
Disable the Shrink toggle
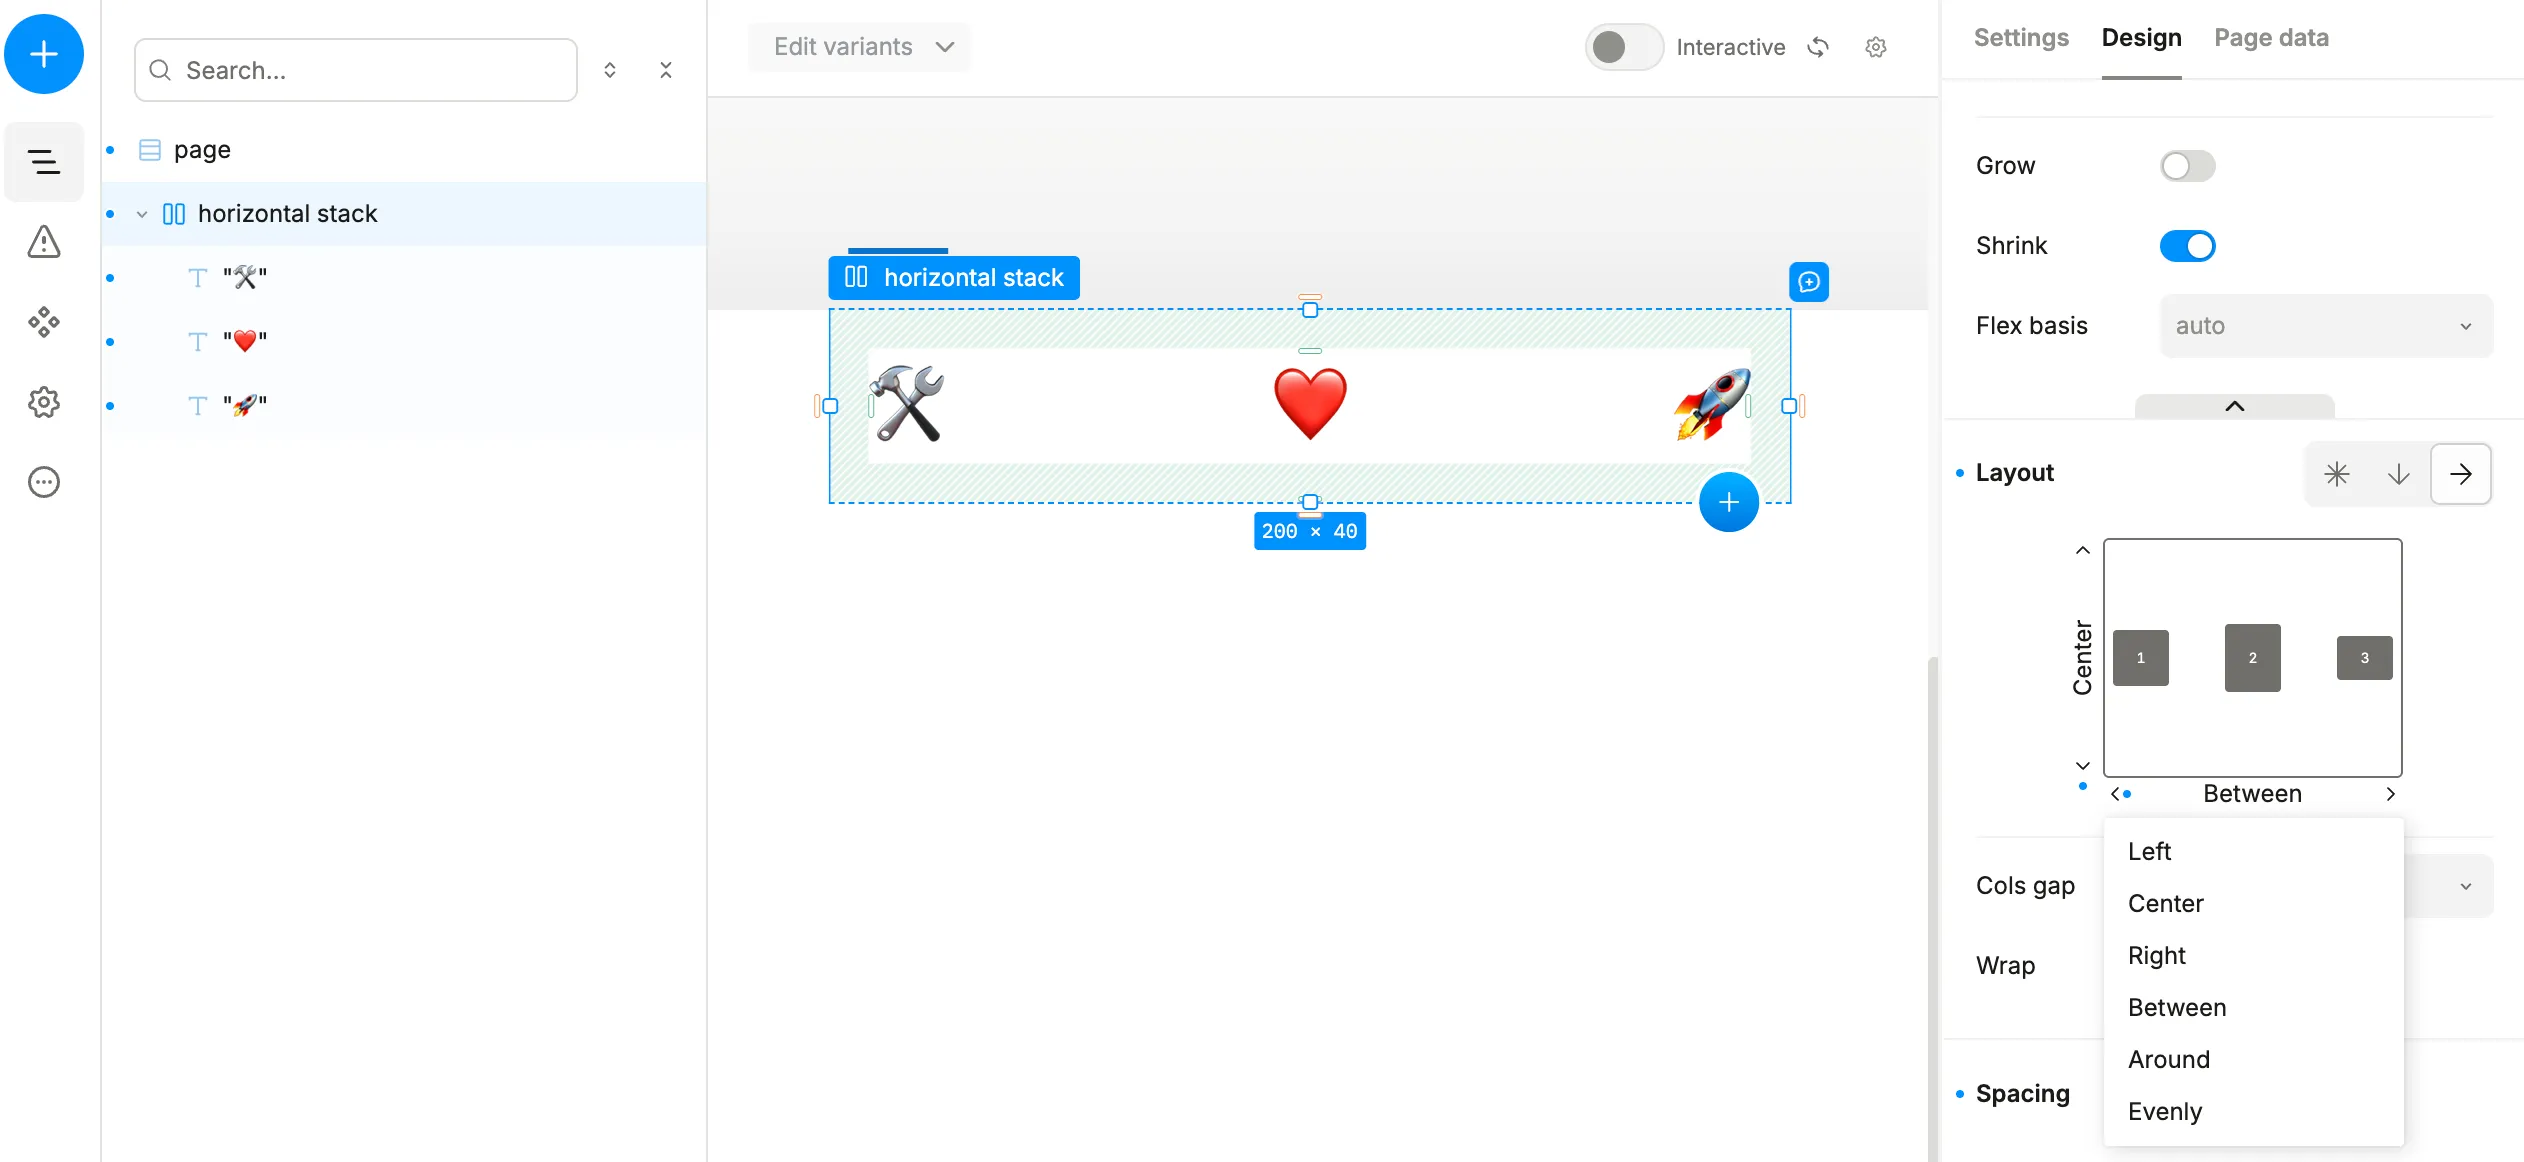tap(2187, 246)
